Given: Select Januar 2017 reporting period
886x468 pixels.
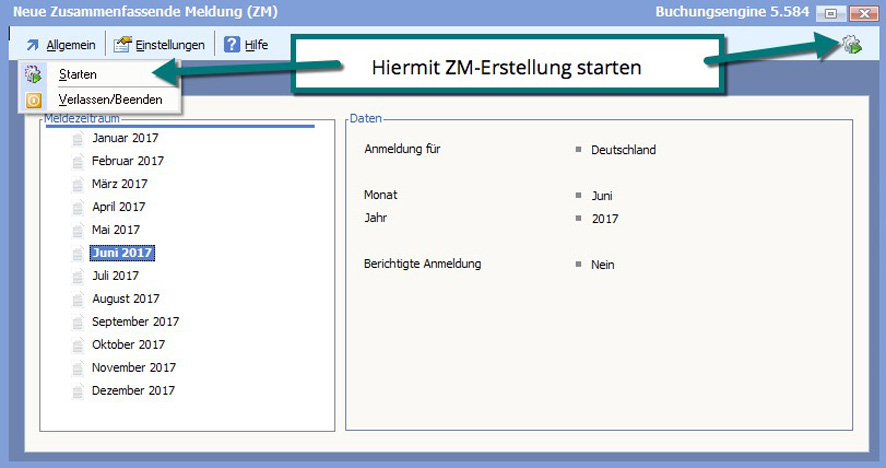Looking at the screenshot, I should (125, 138).
